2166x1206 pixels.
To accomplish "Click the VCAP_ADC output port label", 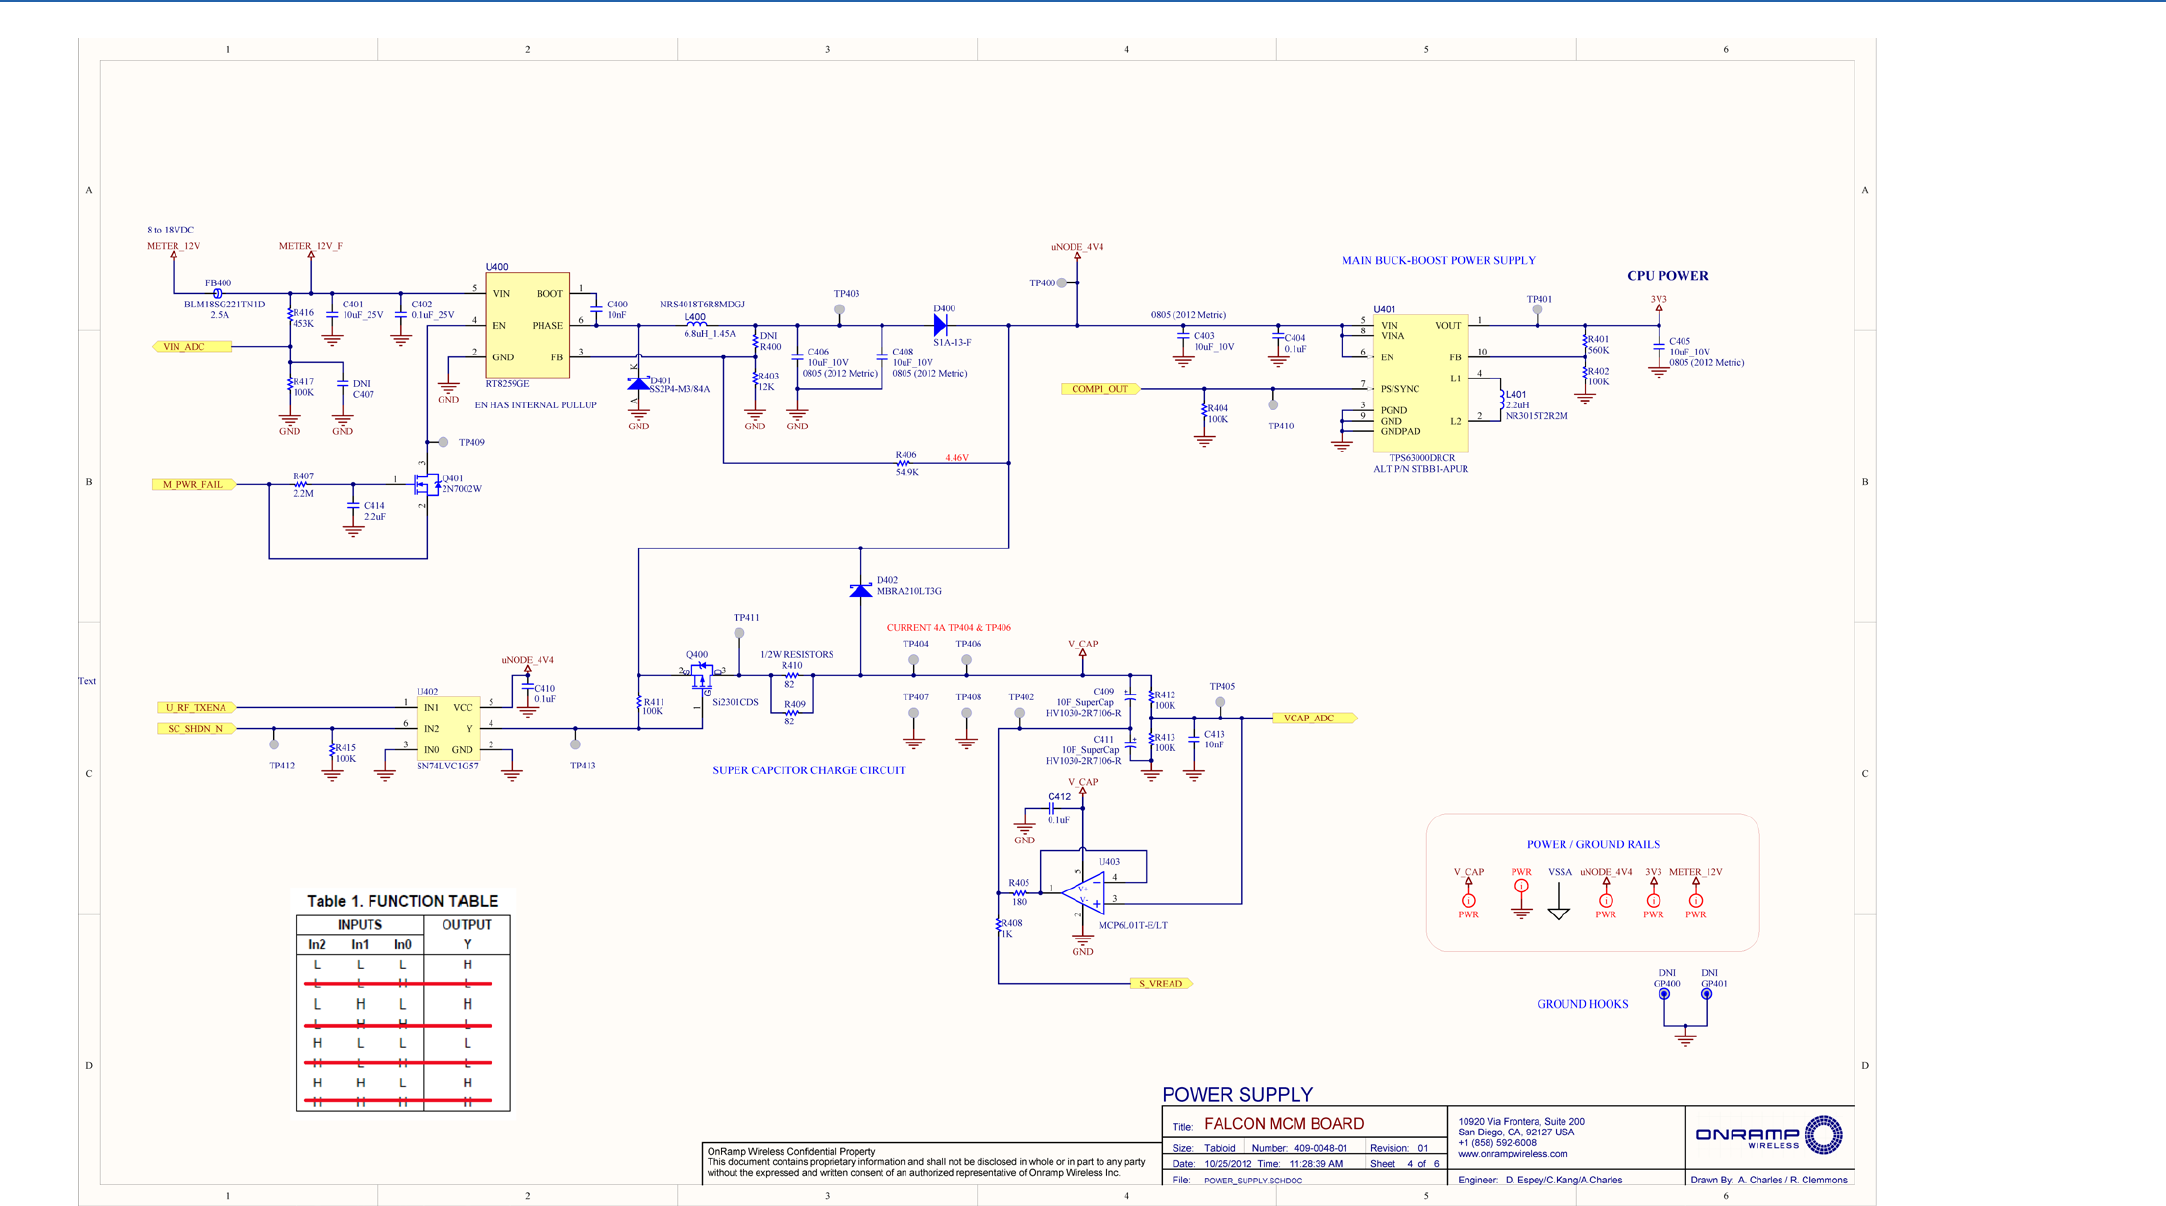I will pos(1314,718).
